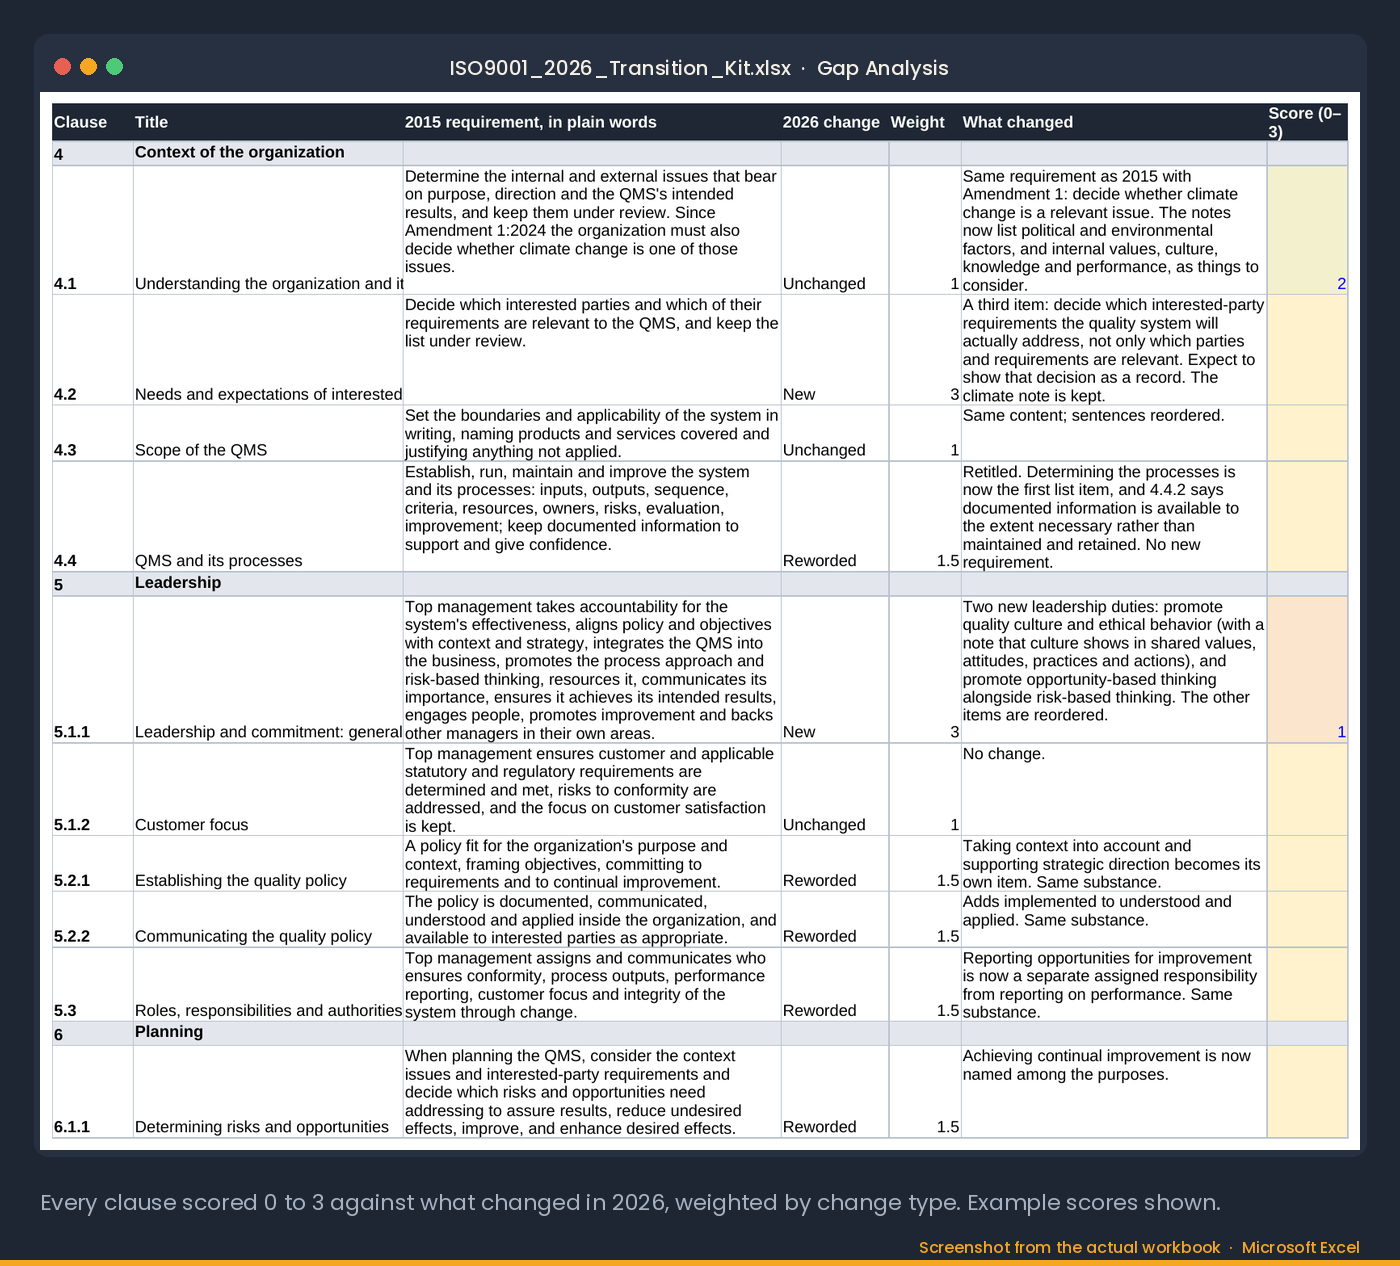Click the green maximize window button
1400x1266 pixels.
pyautogui.click(x=114, y=67)
